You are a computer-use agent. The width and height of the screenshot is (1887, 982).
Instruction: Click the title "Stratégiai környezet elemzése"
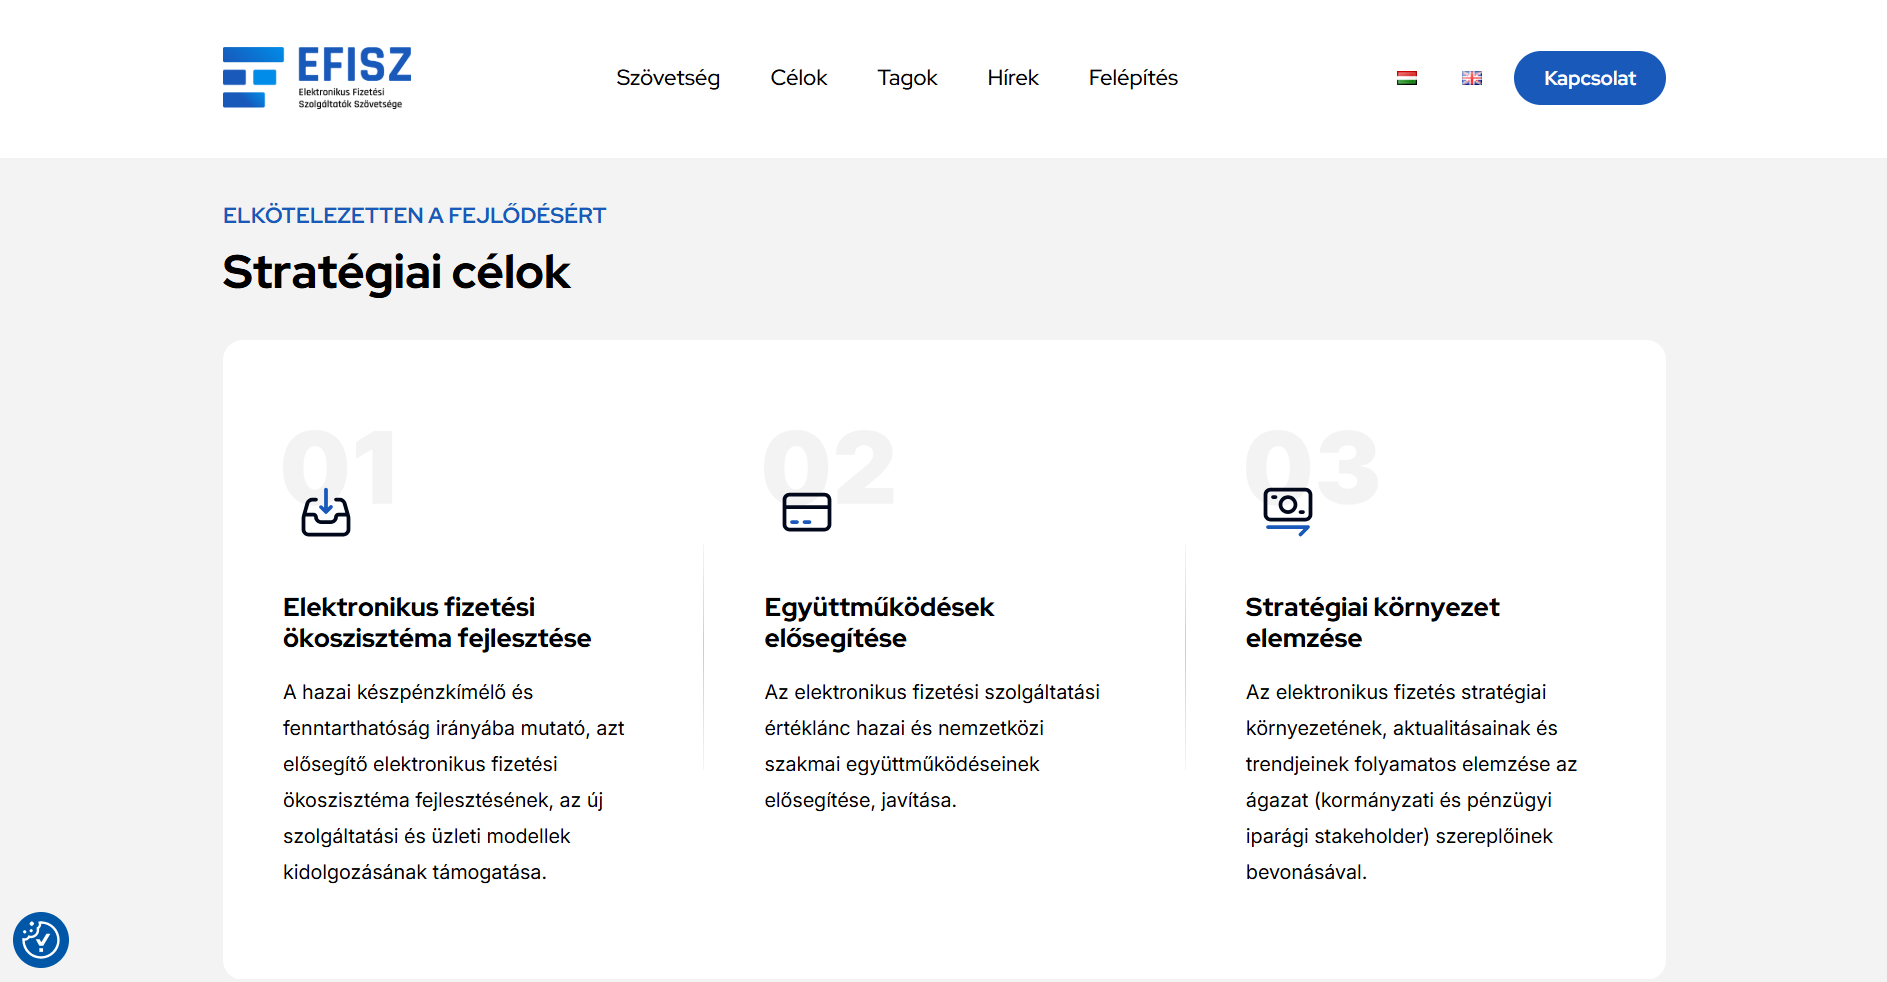(1372, 622)
